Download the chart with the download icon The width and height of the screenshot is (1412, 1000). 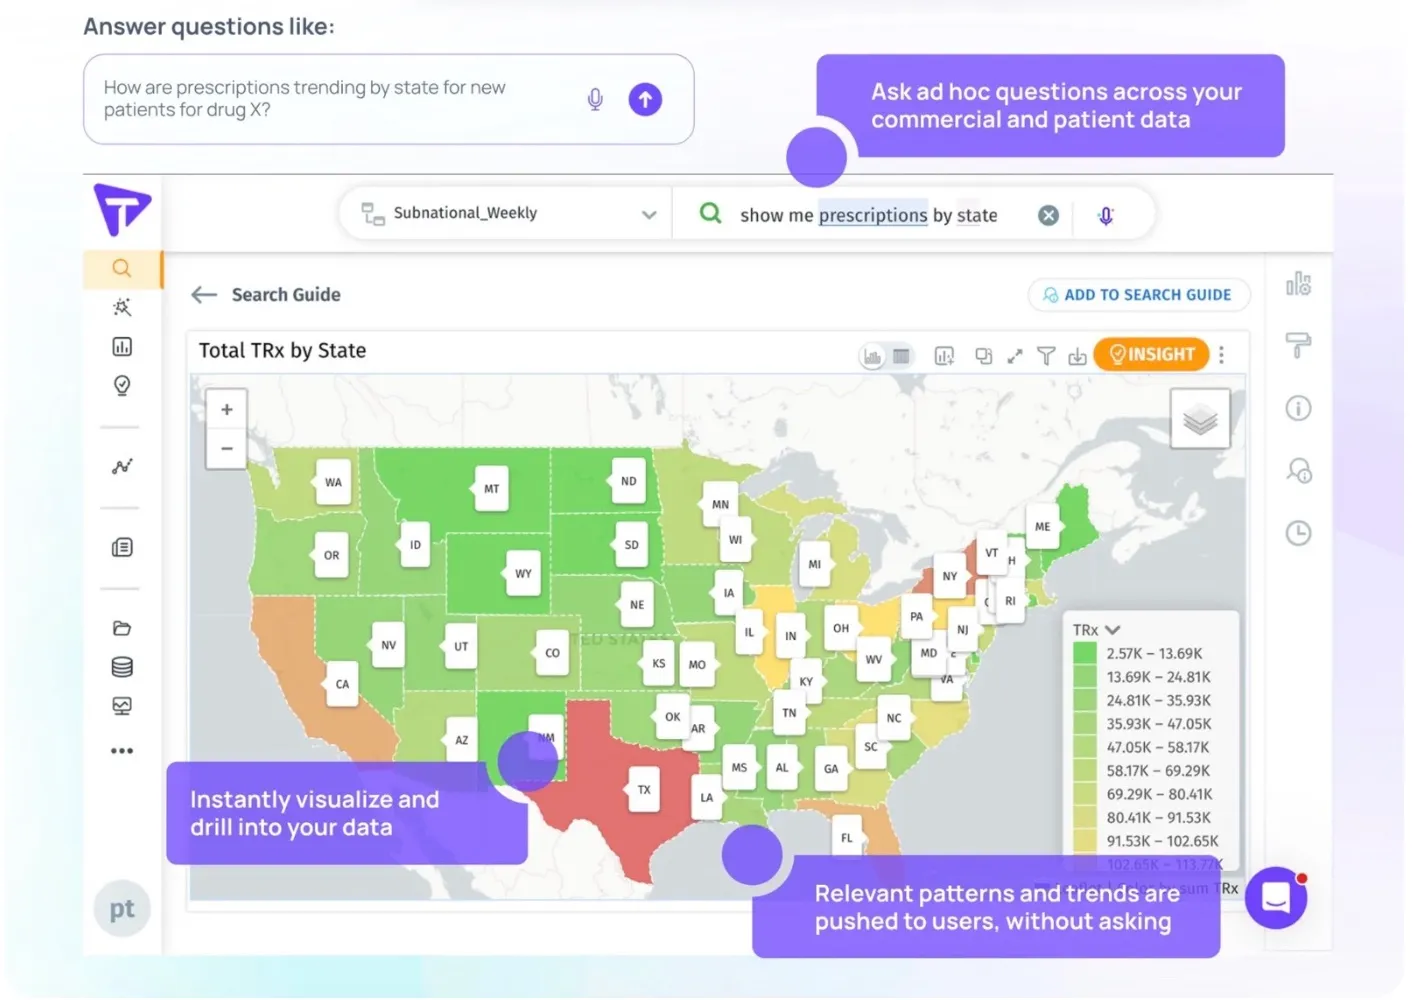pos(1077,356)
